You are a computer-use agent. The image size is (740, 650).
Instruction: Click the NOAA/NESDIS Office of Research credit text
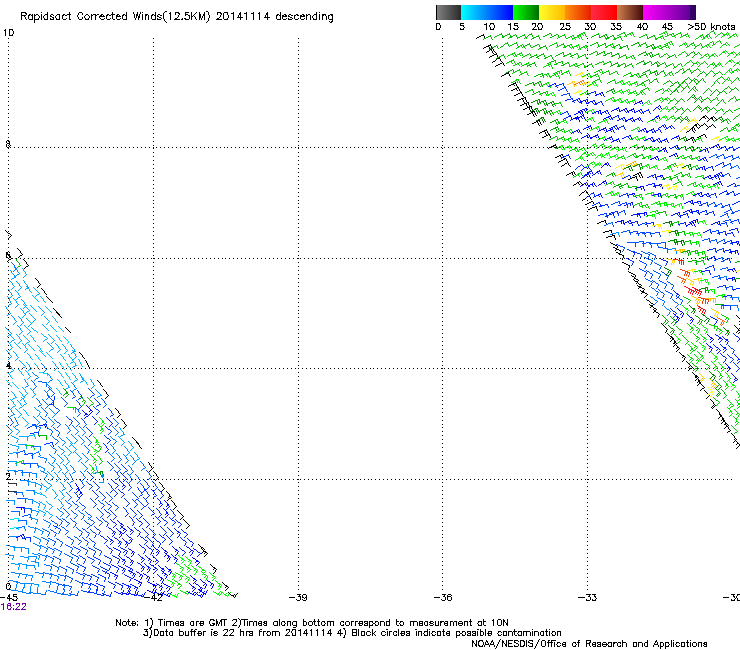coord(589,644)
